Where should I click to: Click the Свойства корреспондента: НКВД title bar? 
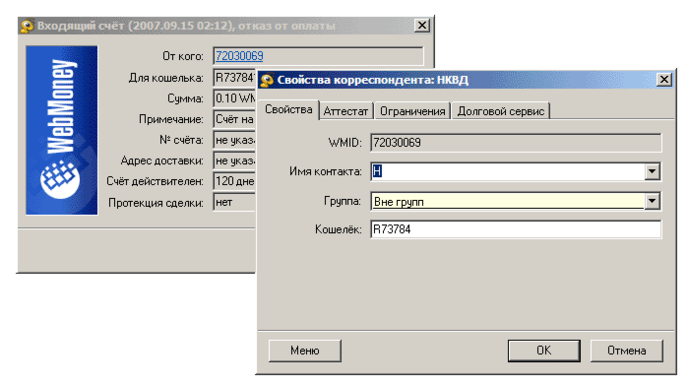click(465, 80)
